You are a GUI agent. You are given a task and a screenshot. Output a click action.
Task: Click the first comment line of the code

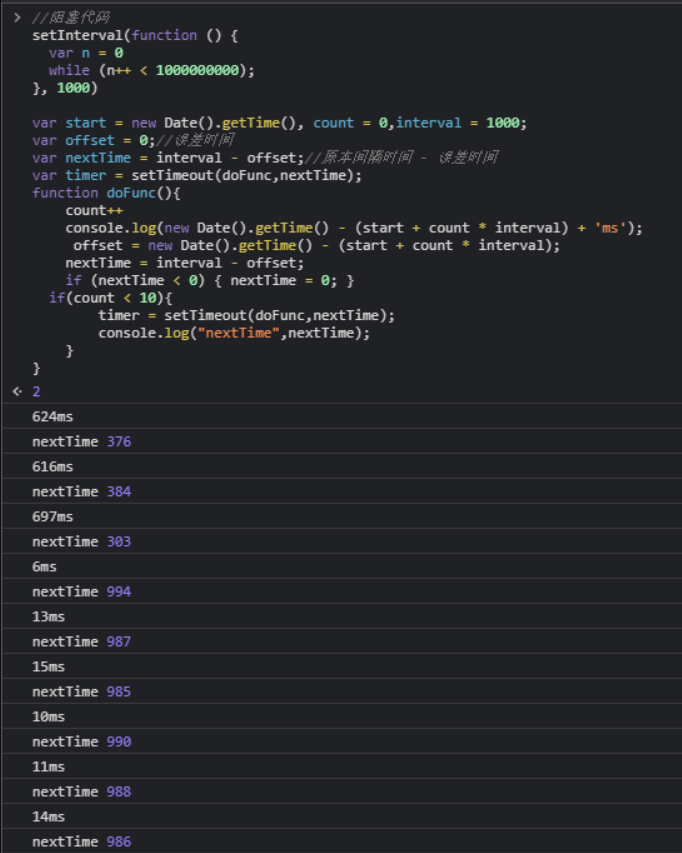click(71, 17)
